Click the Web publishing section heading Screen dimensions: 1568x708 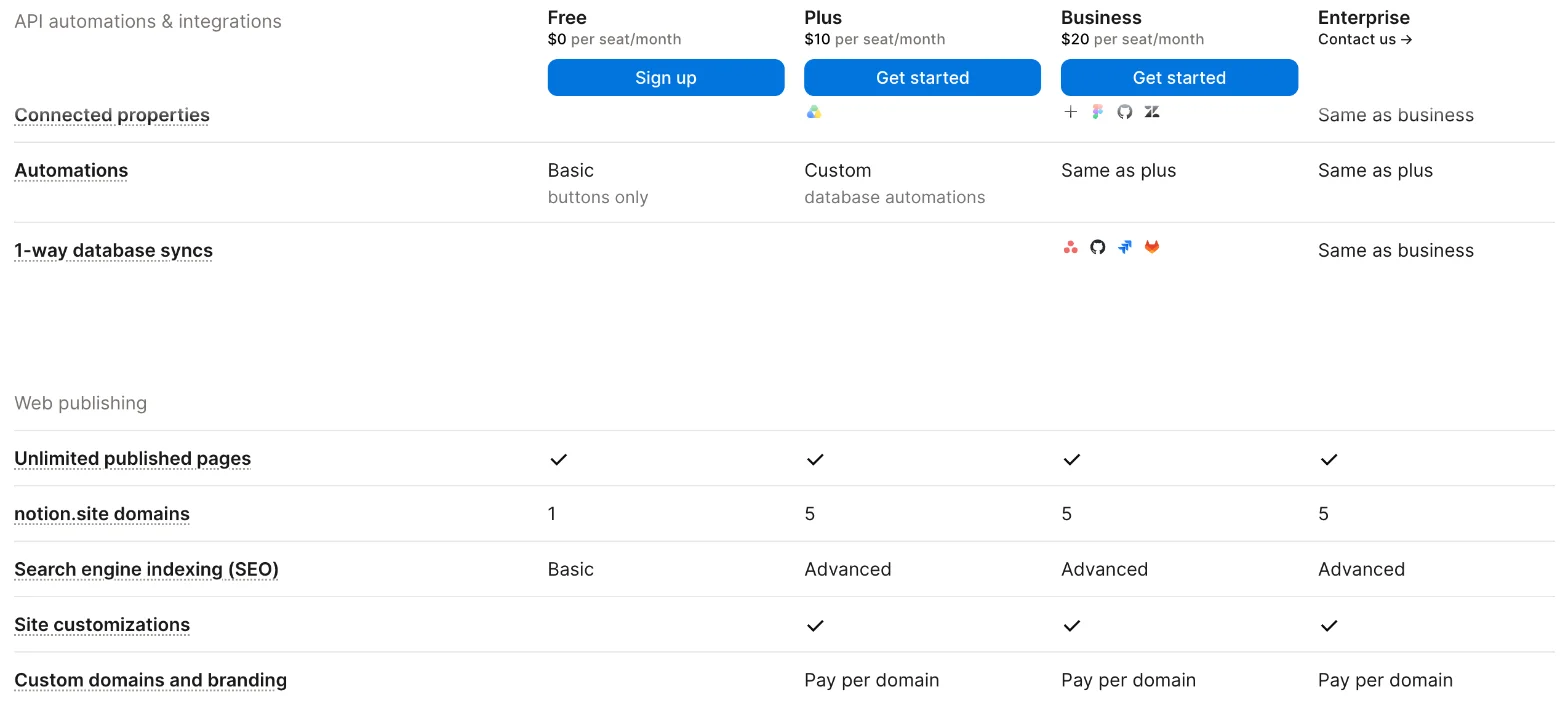click(80, 403)
